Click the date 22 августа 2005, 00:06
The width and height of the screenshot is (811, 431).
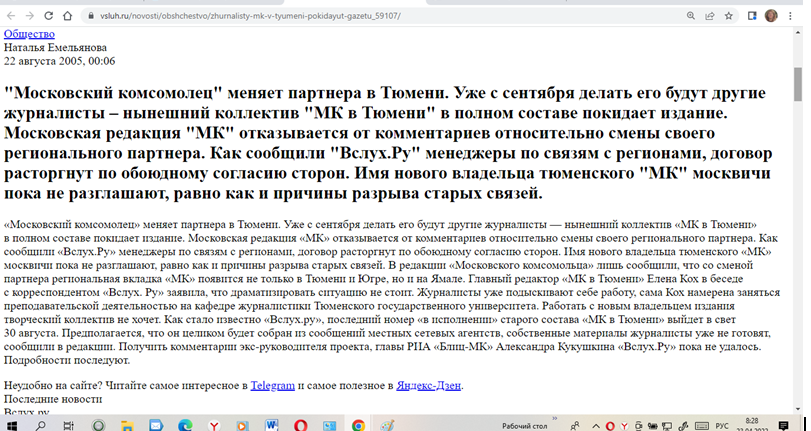(59, 61)
